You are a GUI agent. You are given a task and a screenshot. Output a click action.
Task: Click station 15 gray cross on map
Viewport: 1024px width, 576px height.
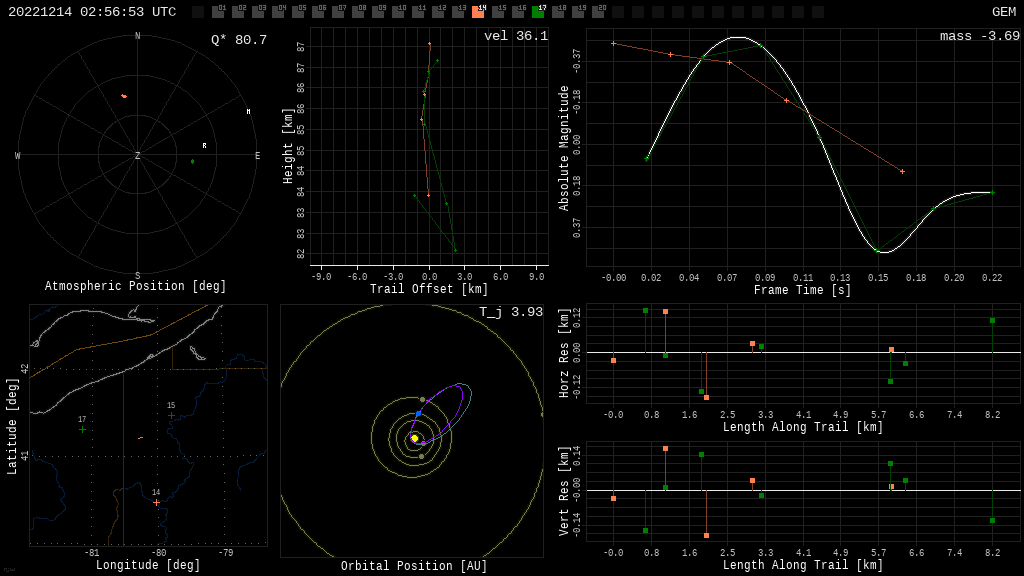coord(171,415)
